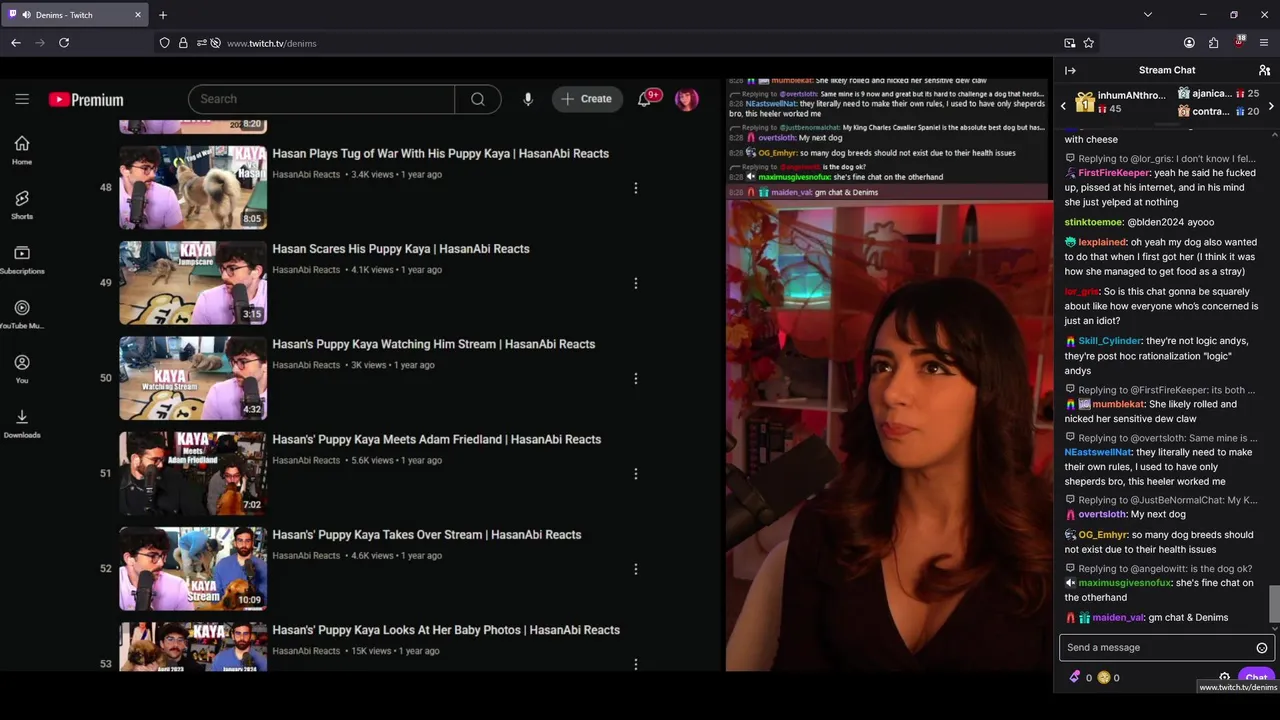This screenshot has width=1280, height=720.
Task: Open FirstFireKeeper username in chat
Action: pos(1114,173)
